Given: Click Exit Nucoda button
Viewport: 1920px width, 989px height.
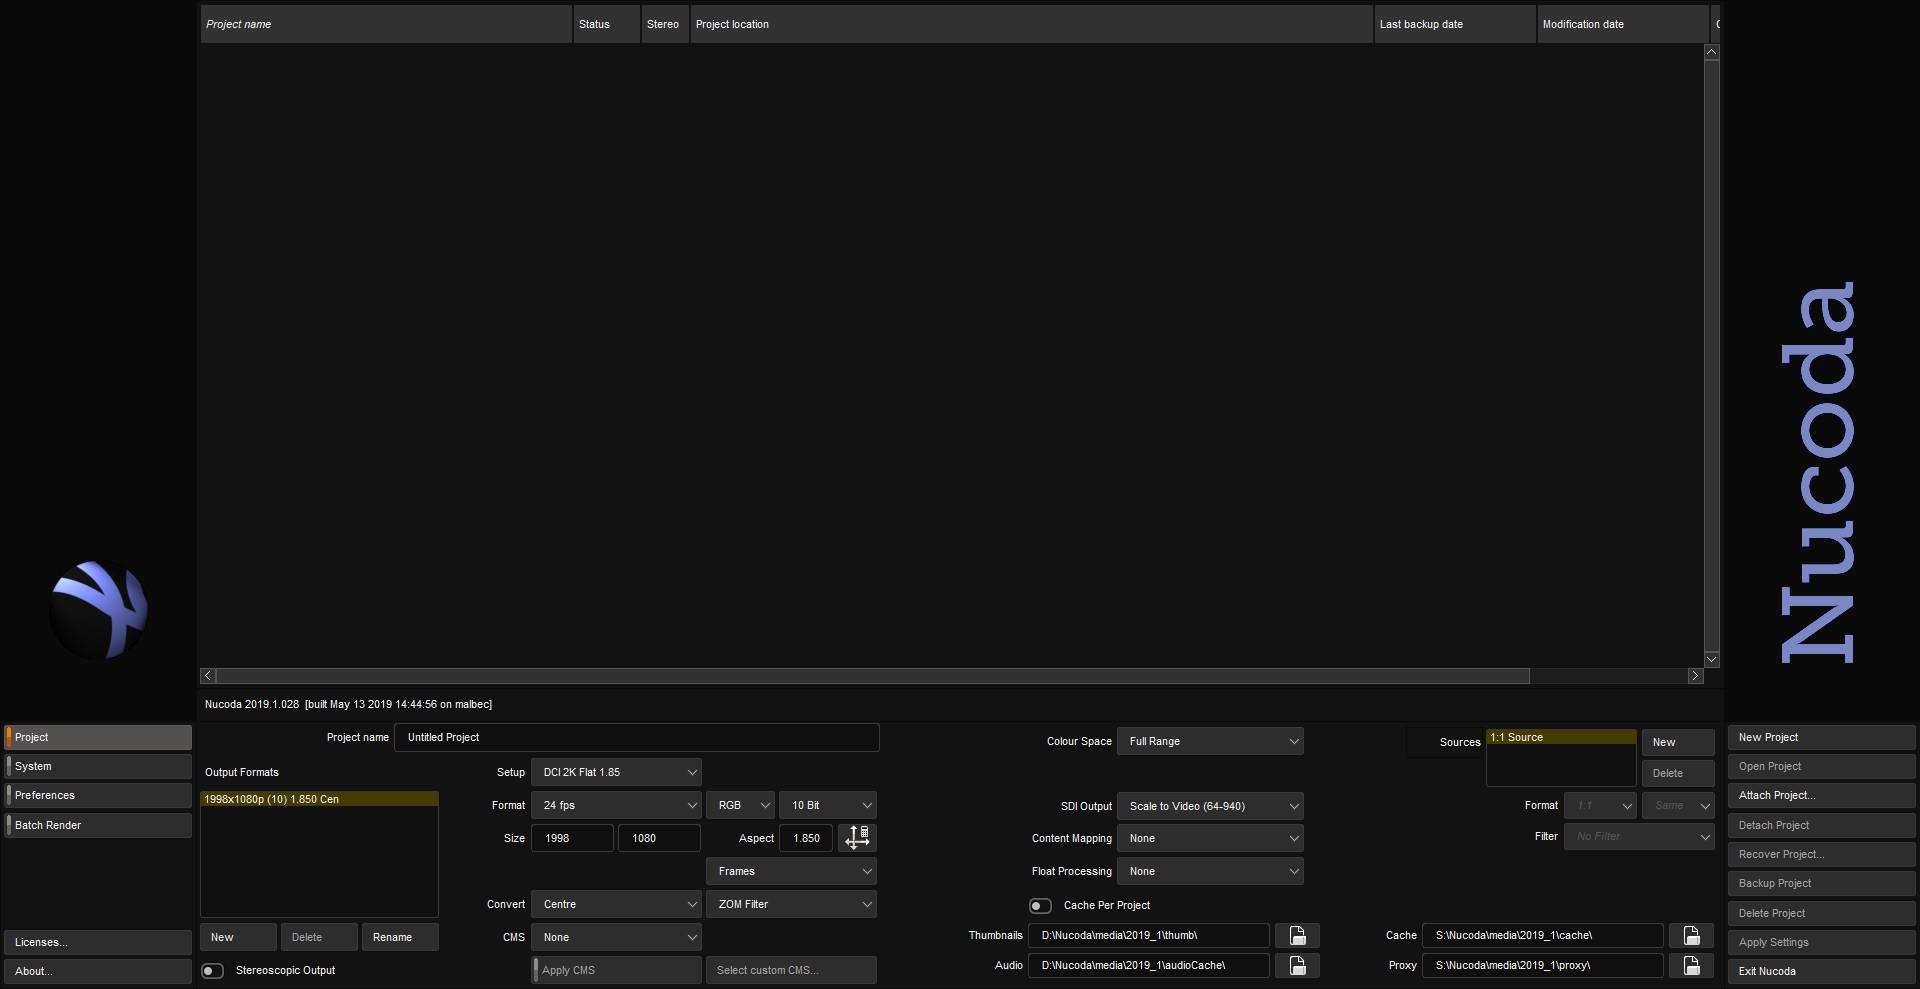Looking at the screenshot, I should pyautogui.click(x=1821, y=971).
